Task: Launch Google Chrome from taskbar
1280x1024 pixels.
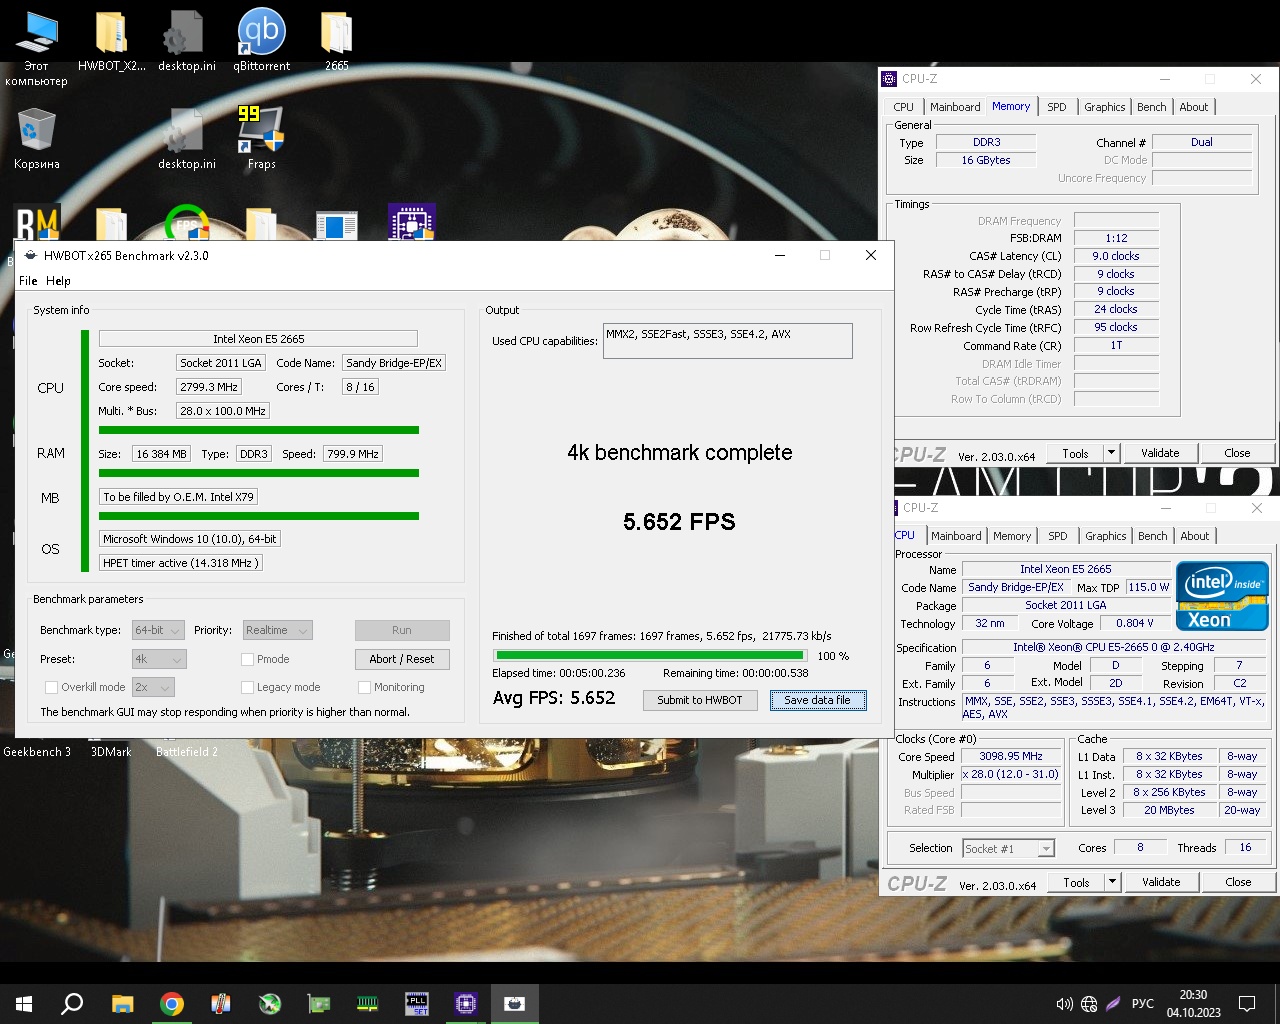Action: click(172, 1004)
